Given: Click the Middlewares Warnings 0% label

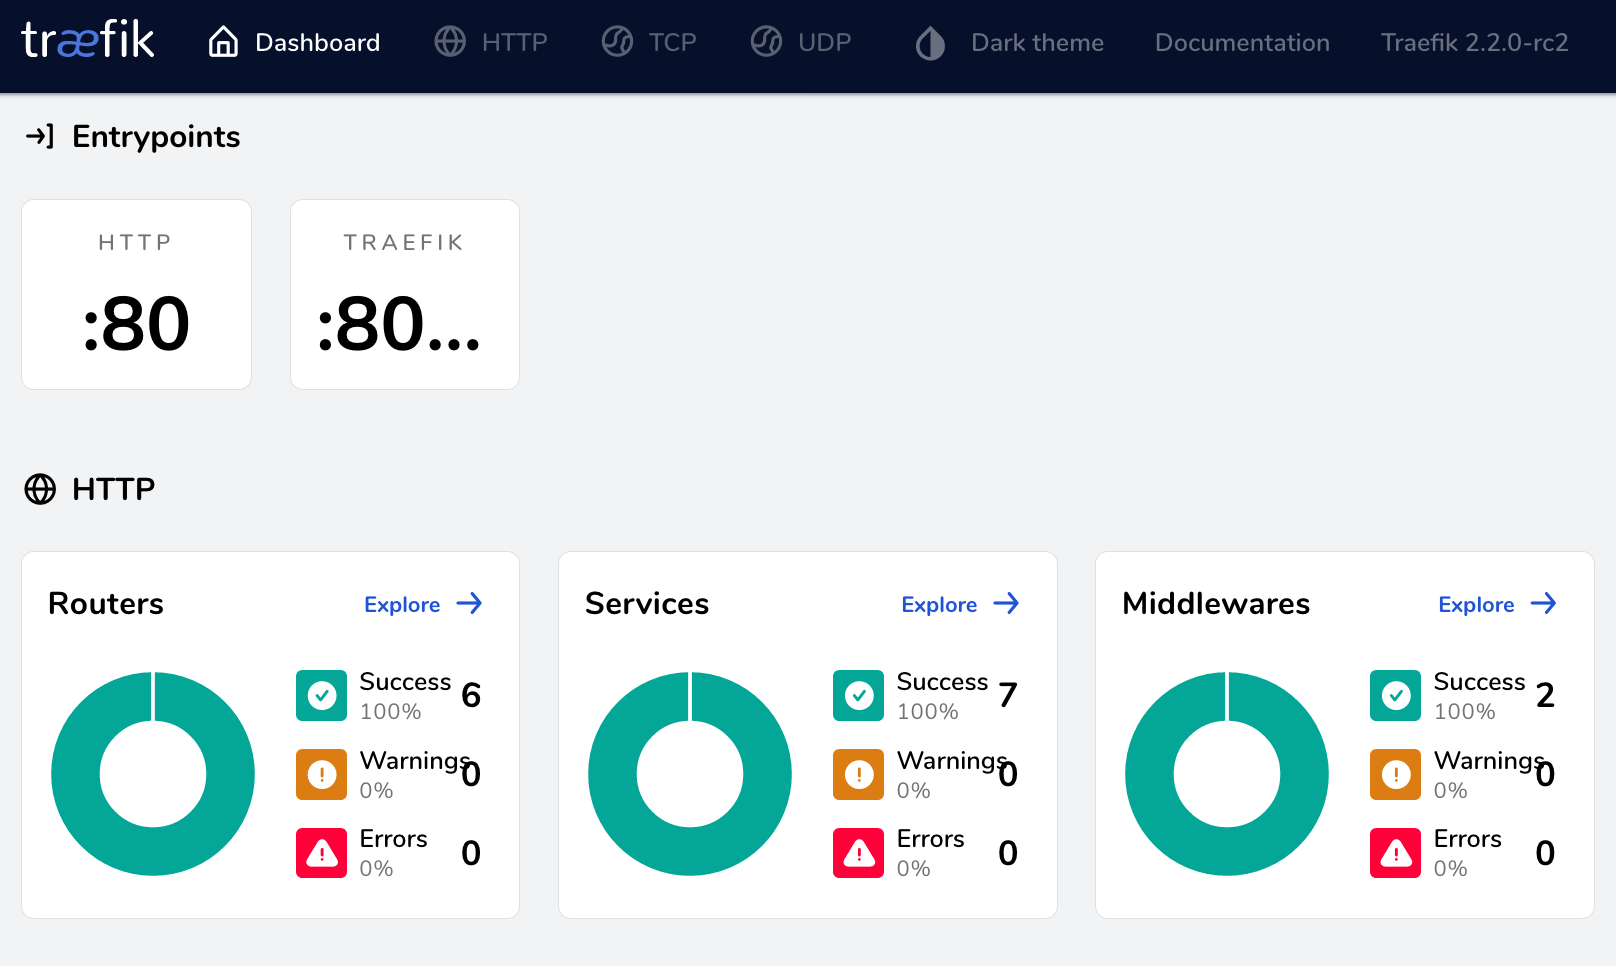Looking at the screenshot, I should tap(1490, 774).
